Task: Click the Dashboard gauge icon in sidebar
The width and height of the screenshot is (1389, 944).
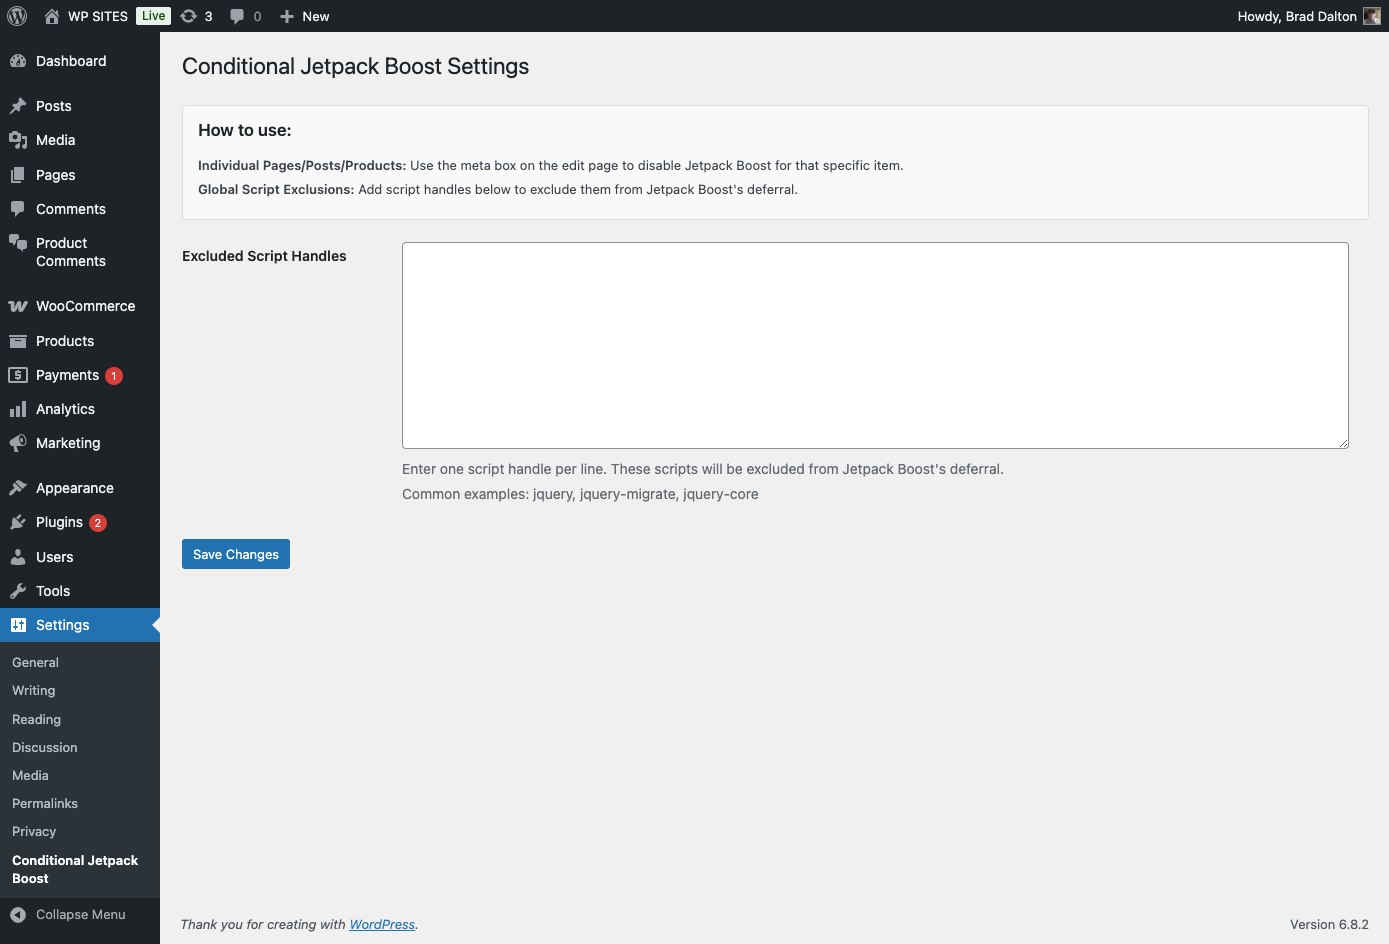Action: [x=18, y=61]
